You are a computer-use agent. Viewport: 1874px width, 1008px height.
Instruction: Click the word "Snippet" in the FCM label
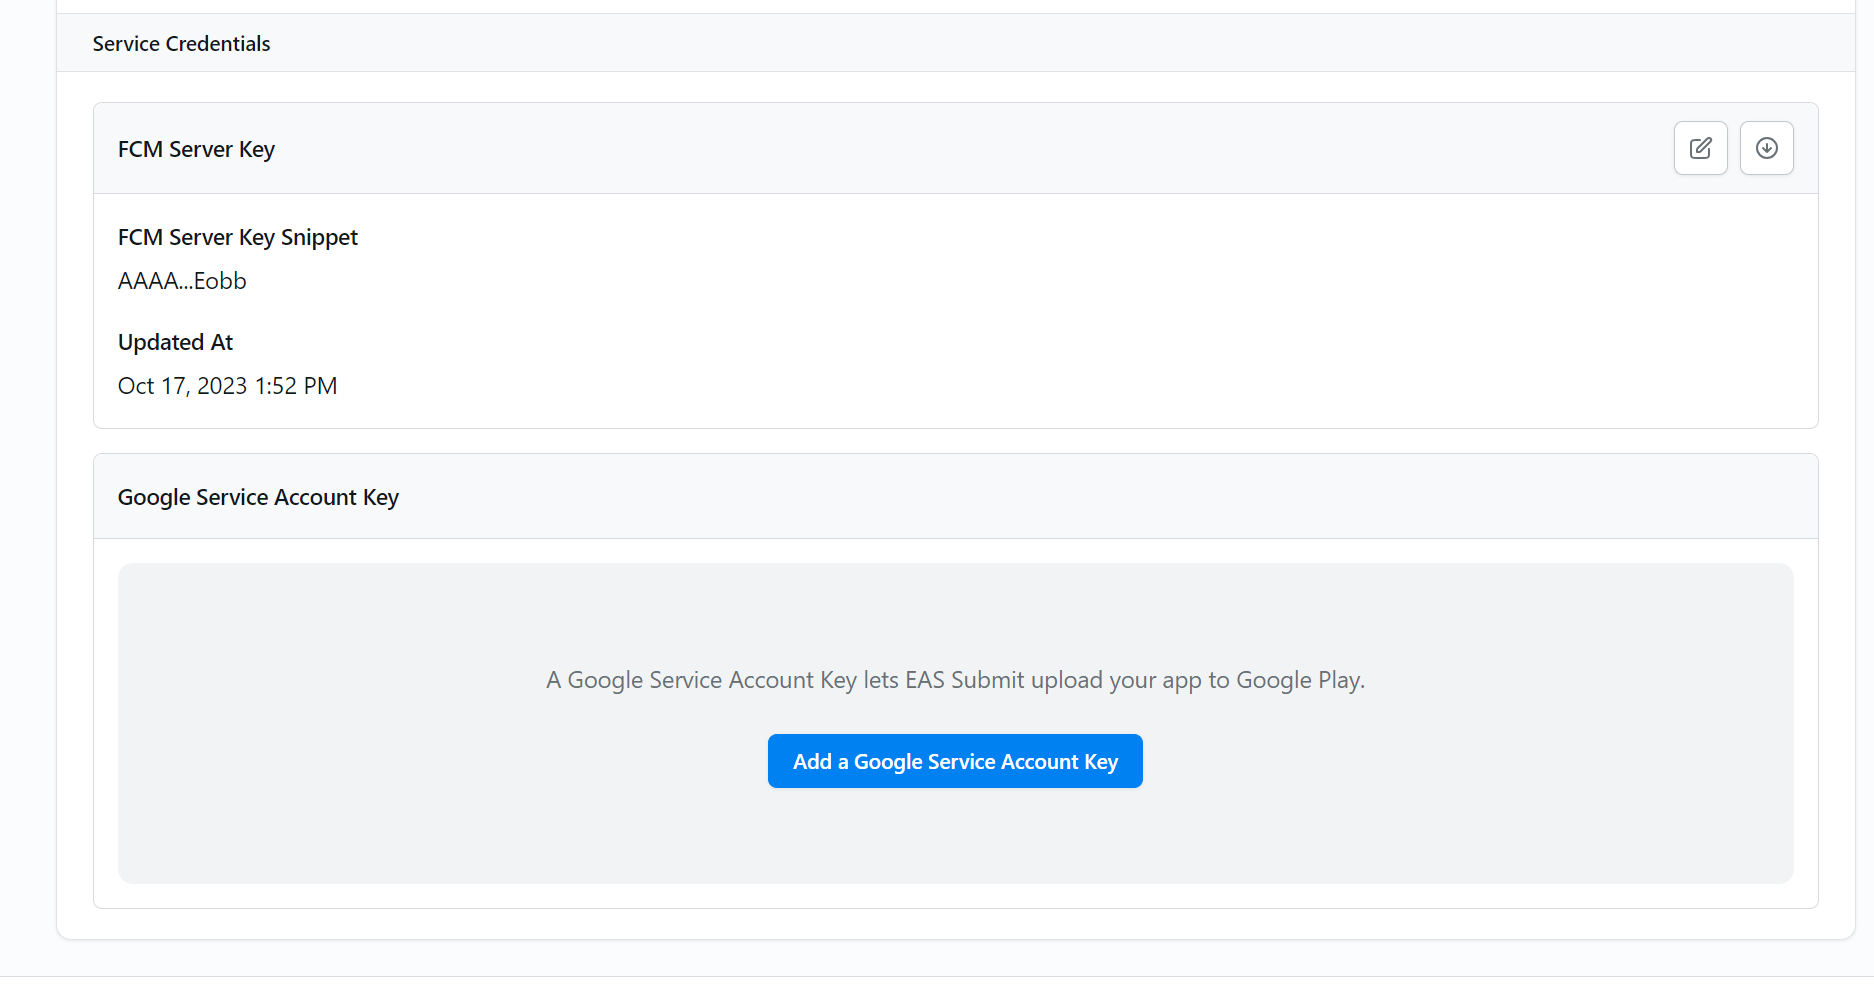click(x=319, y=237)
